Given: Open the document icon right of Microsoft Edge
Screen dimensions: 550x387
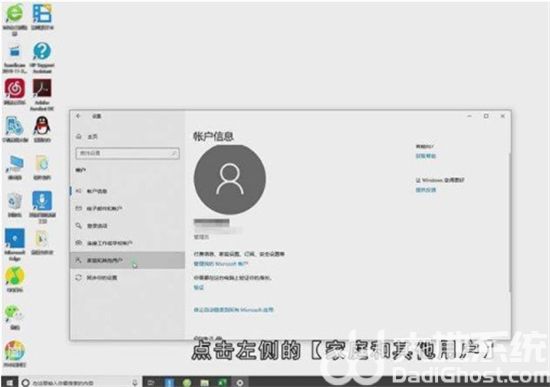Looking at the screenshot, I should point(42,239).
